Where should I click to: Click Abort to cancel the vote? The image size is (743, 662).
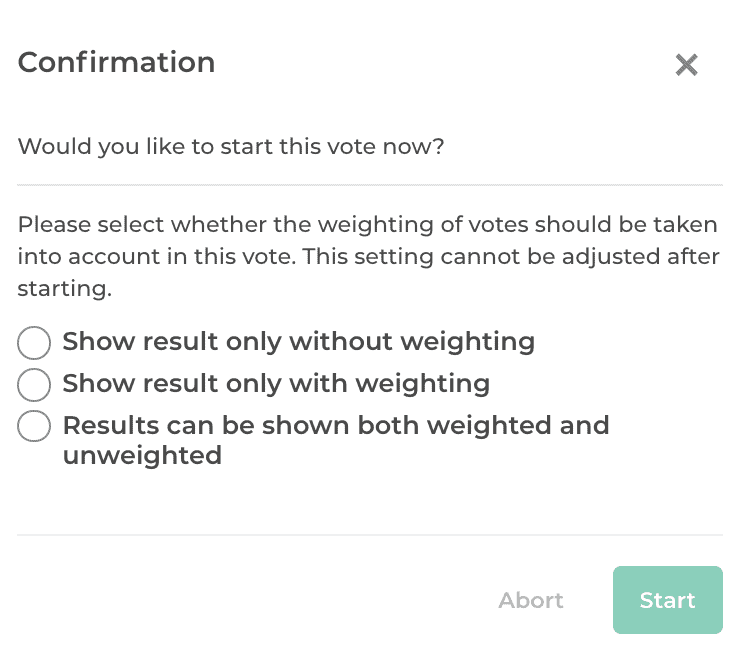point(531,600)
